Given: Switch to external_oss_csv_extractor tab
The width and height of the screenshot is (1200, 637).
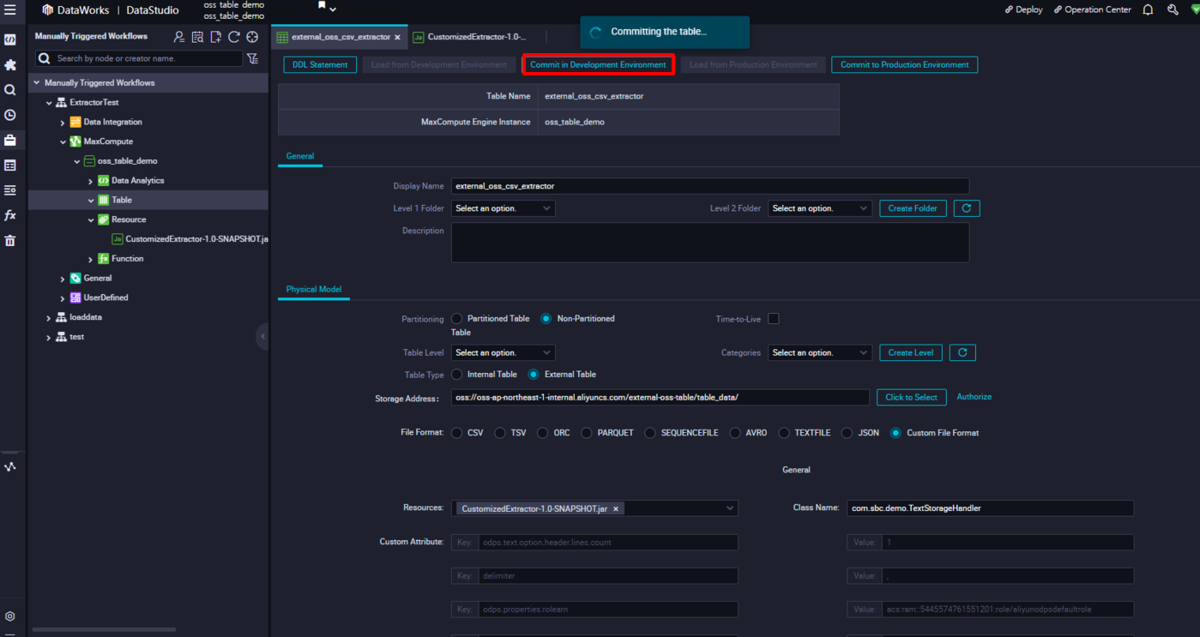Looking at the screenshot, I should (340, 37).
